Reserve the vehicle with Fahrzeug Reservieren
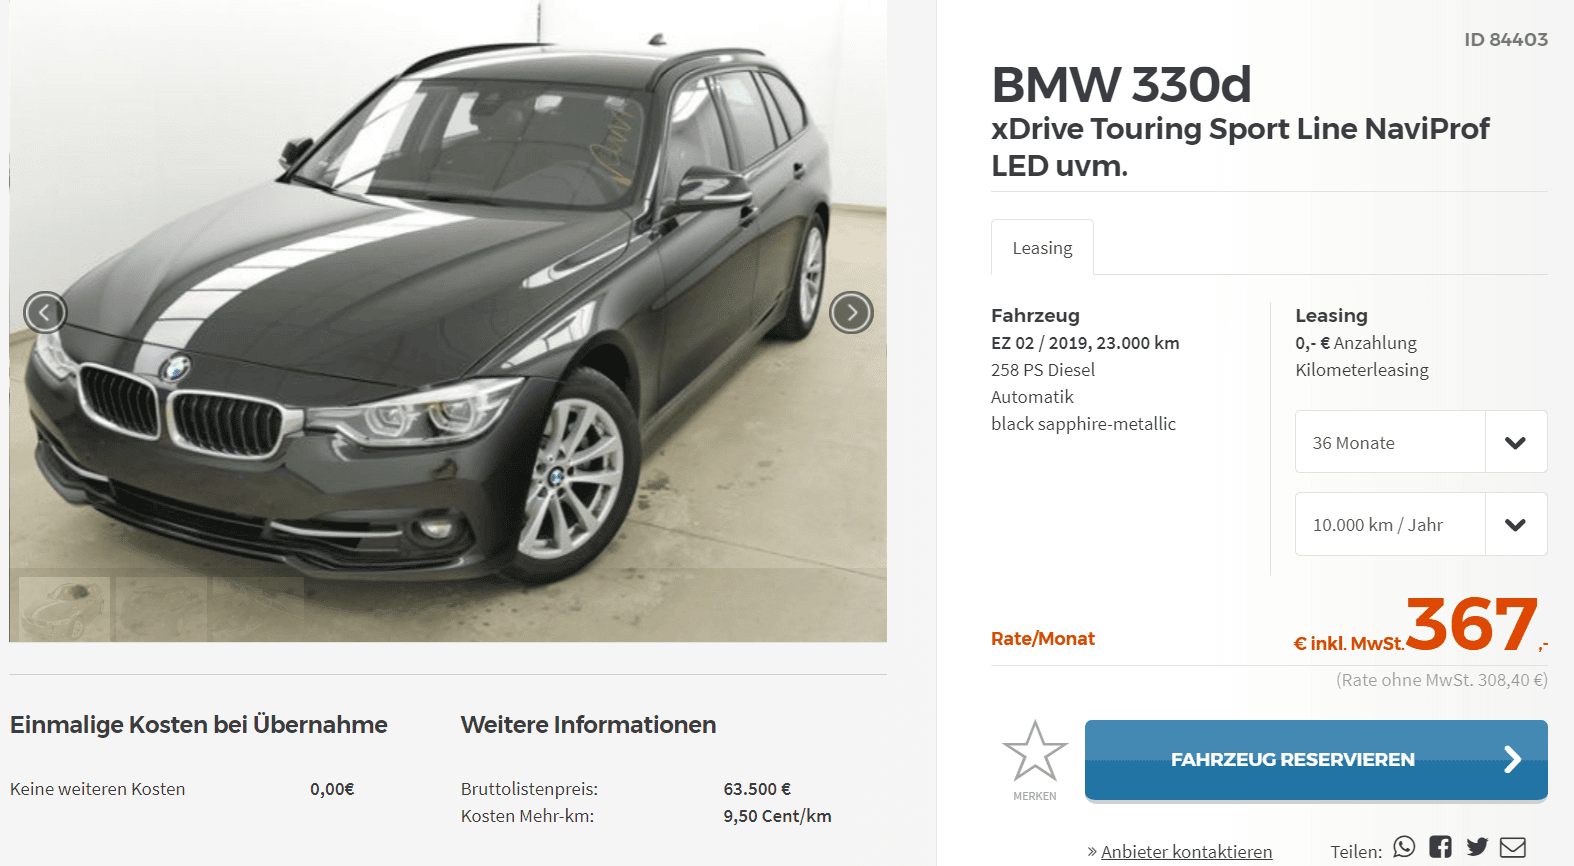The height and width of the screenshot is (866, 1574). coord(1316,760)
